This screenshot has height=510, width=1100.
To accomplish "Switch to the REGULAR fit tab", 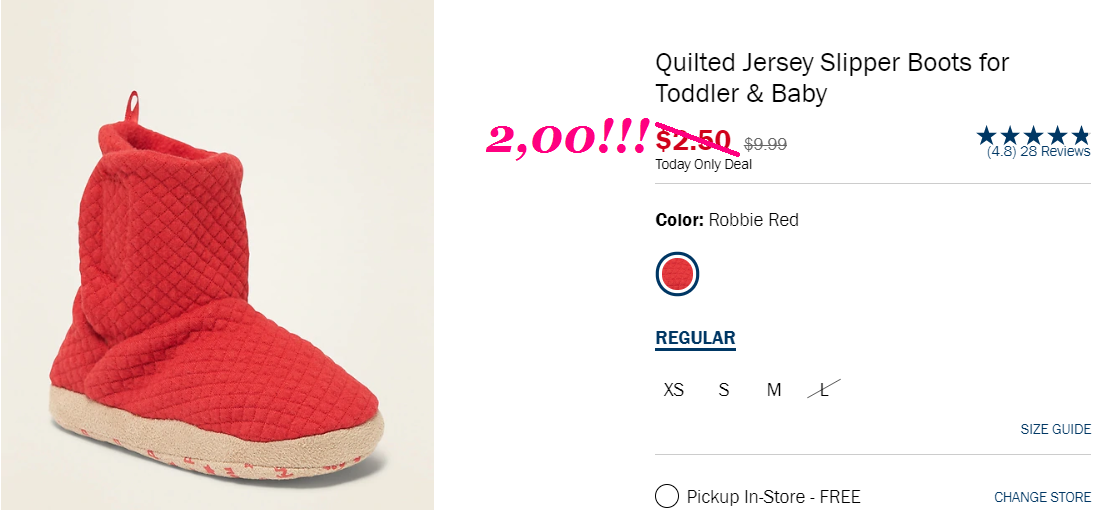I will (x=695, y=338).
